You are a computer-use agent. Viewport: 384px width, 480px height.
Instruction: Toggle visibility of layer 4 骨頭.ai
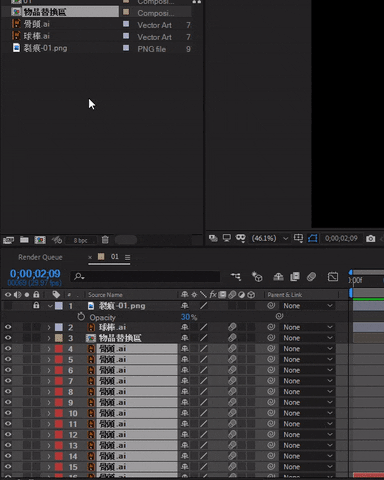point(8,348)
